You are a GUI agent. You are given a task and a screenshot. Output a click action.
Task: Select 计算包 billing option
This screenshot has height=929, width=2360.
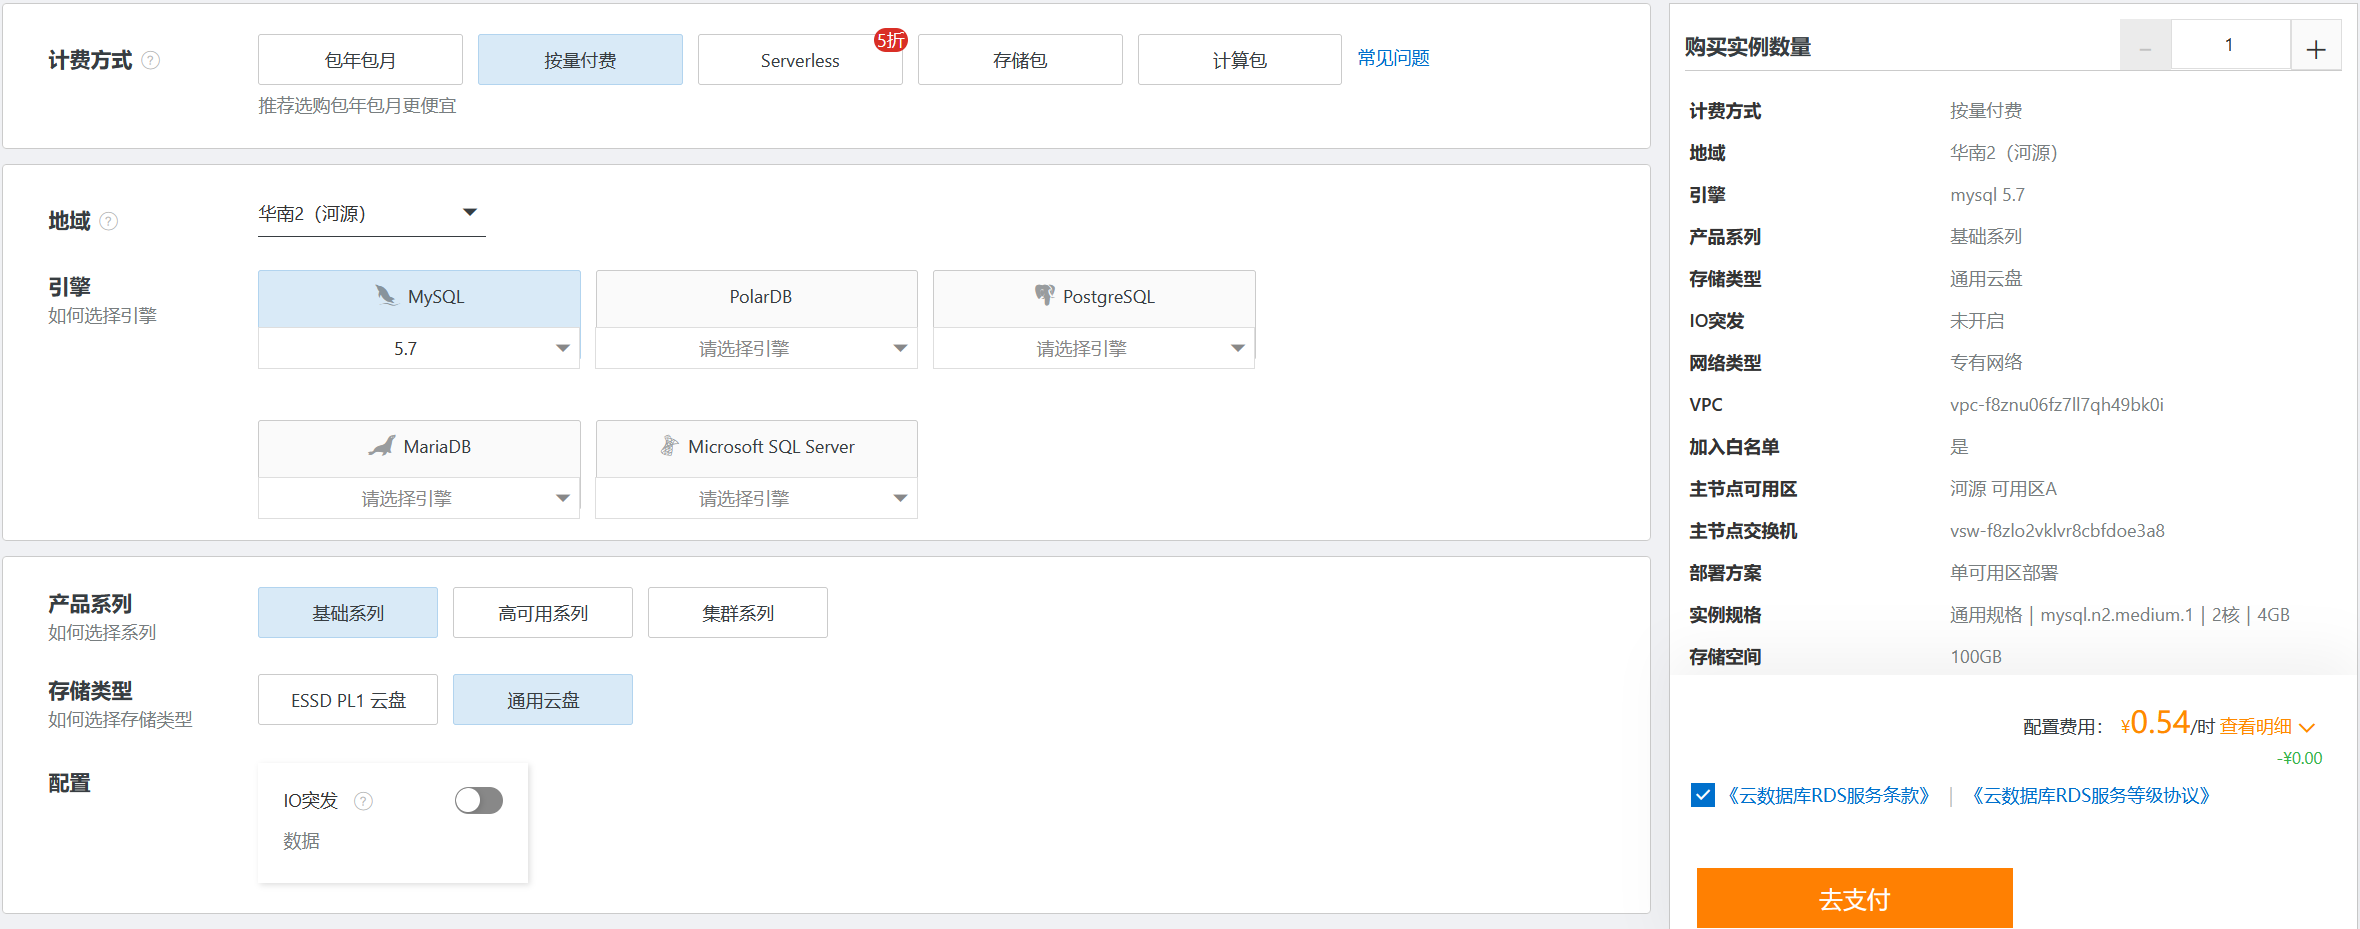(1240, 60)
